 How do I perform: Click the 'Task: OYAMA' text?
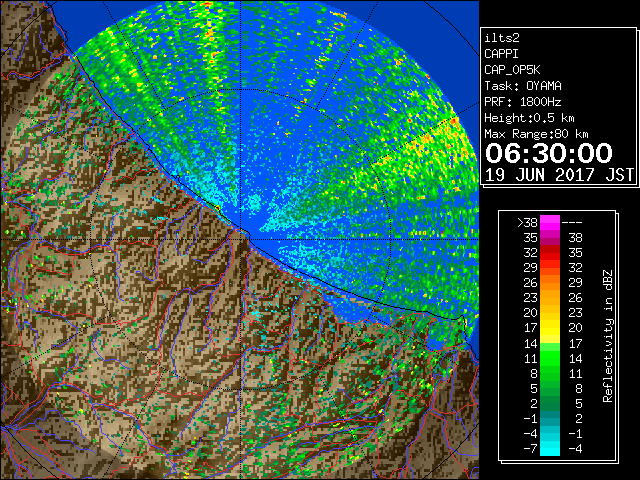523,86
